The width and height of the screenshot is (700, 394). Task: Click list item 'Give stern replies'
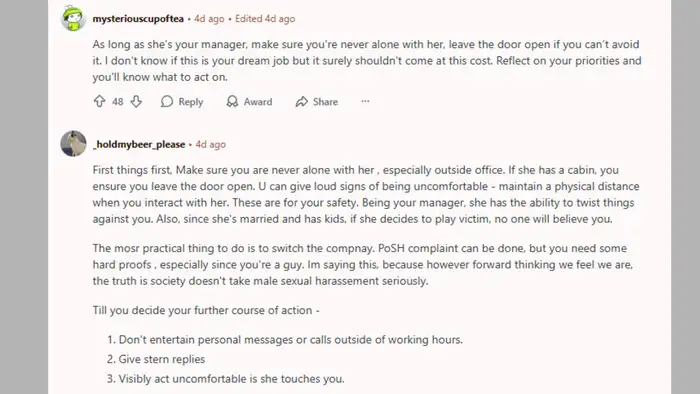click(156, 359)
